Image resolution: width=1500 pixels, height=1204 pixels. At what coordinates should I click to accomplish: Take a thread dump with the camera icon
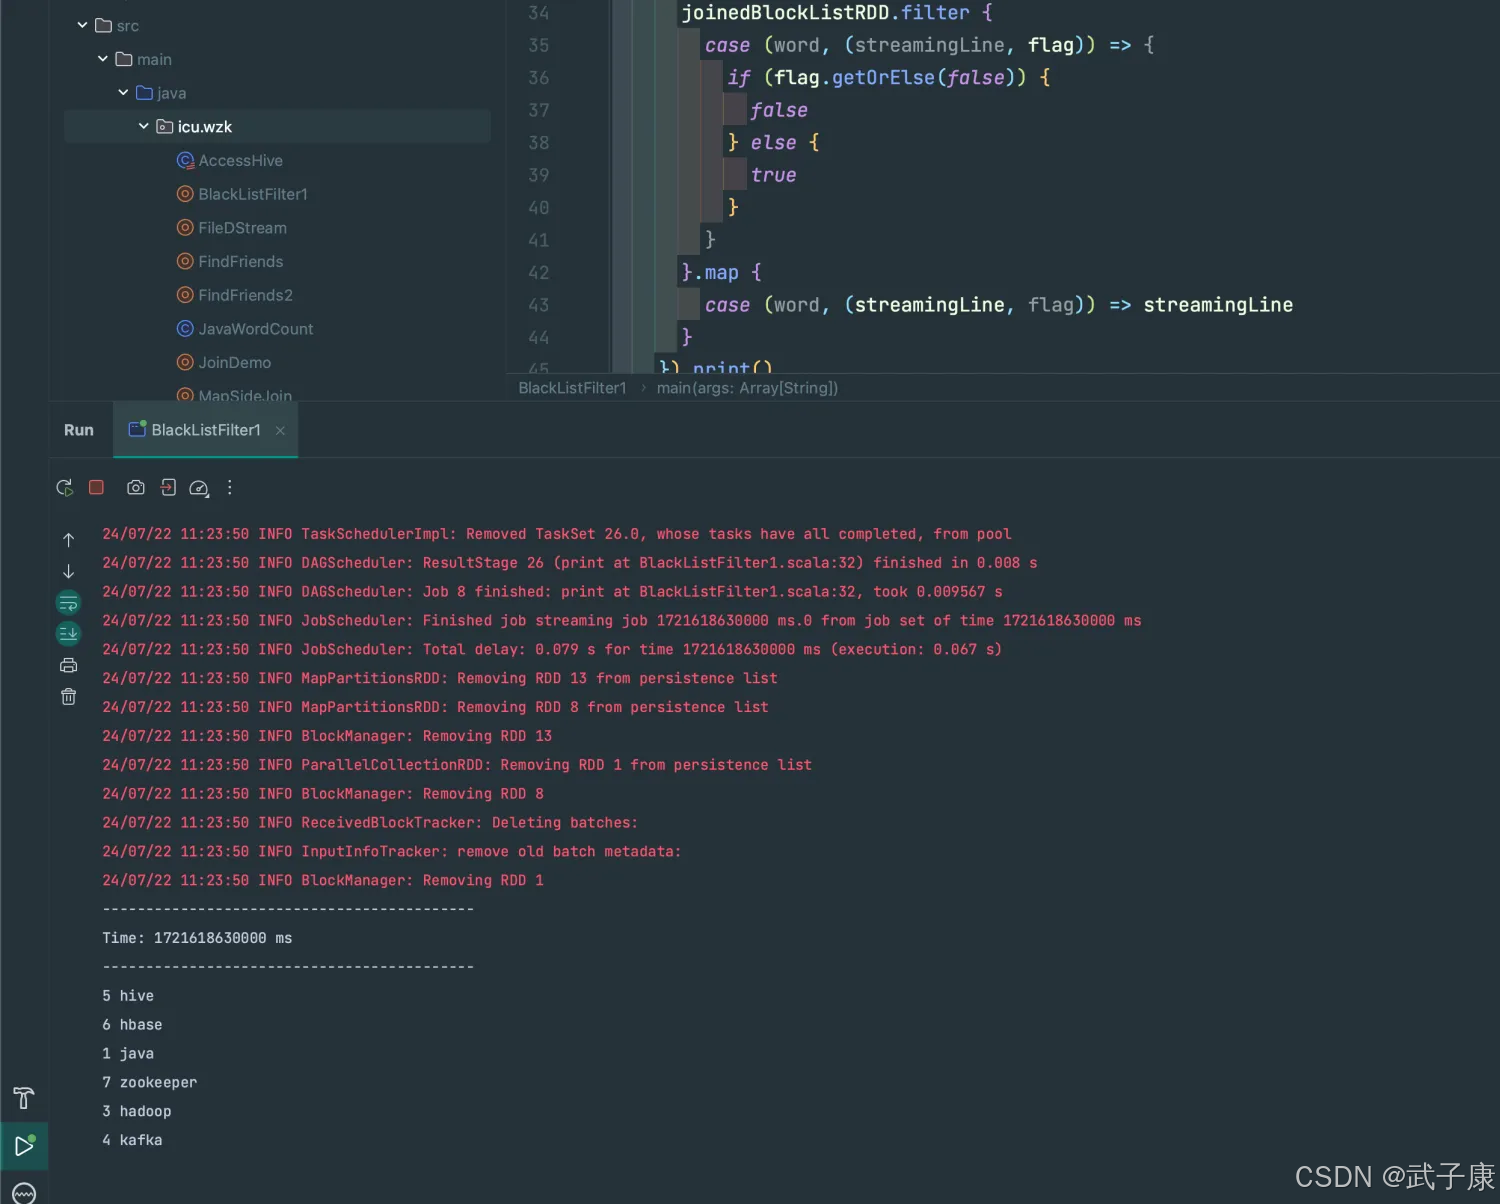136,487
